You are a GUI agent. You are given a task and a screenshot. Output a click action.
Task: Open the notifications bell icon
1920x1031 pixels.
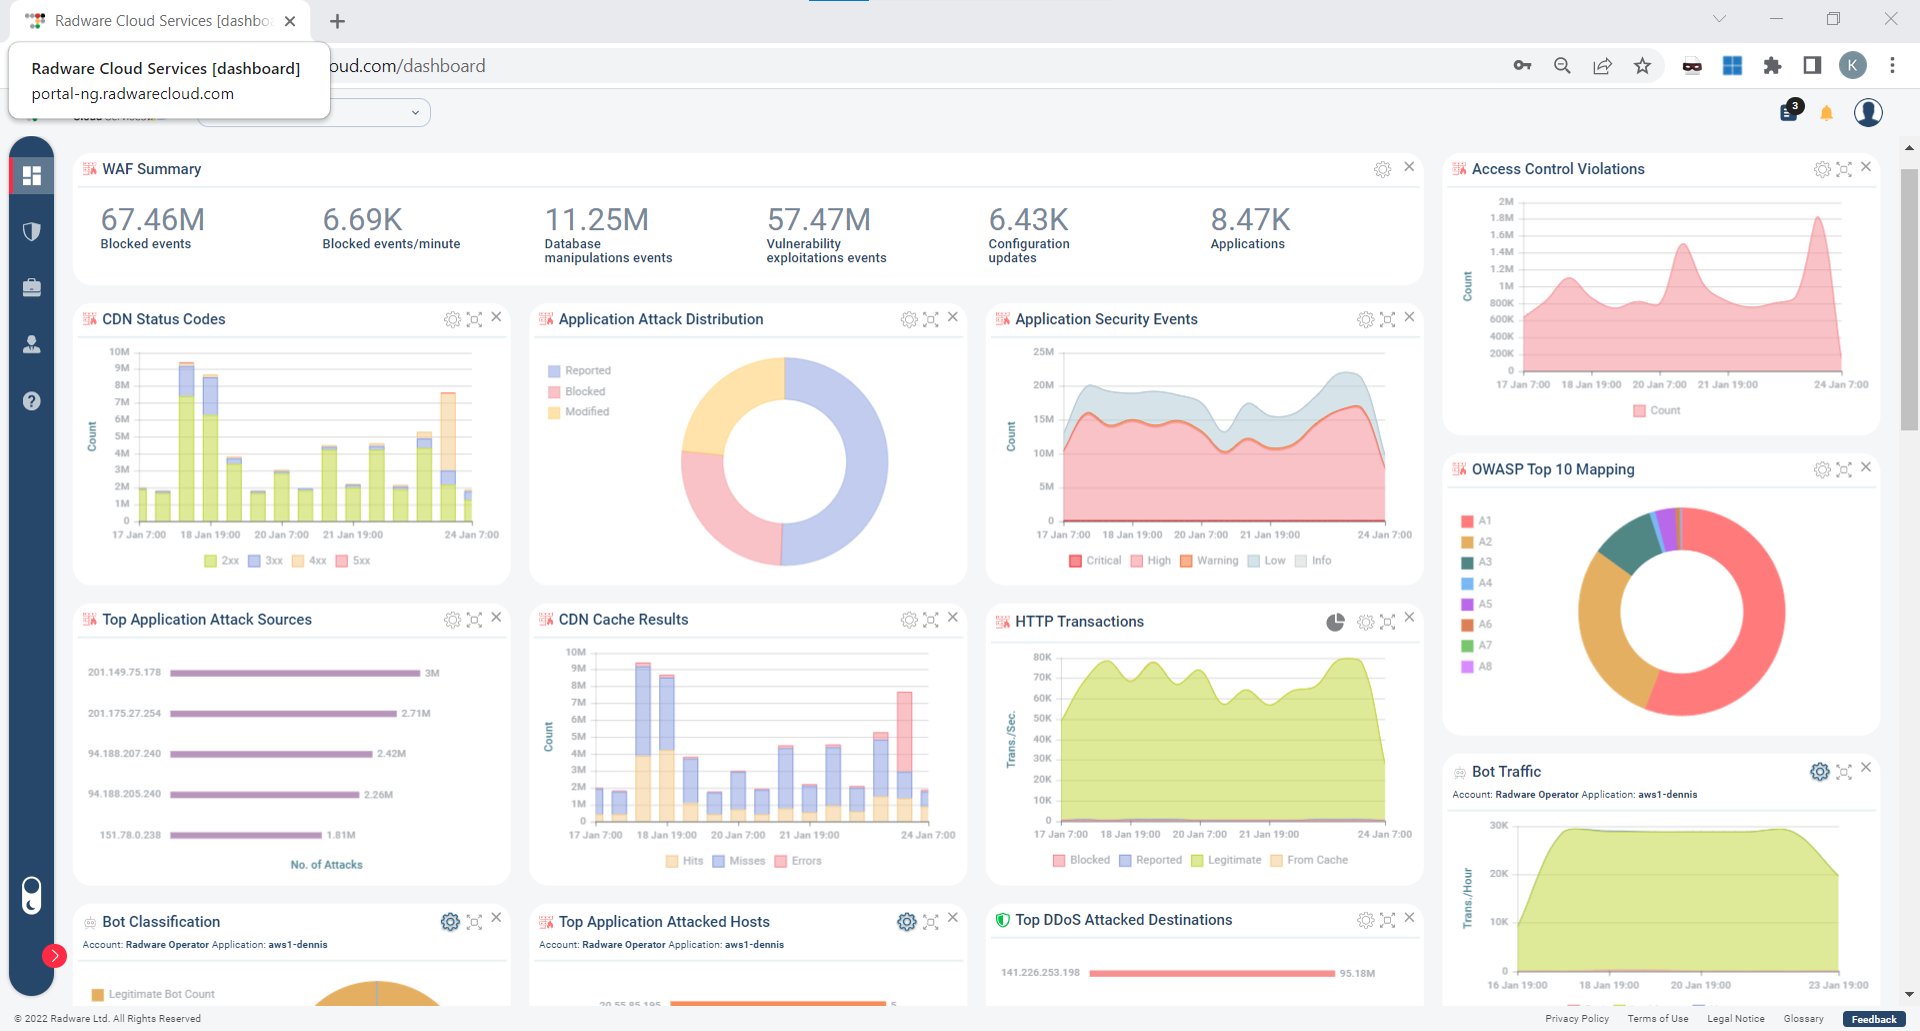1827,113
